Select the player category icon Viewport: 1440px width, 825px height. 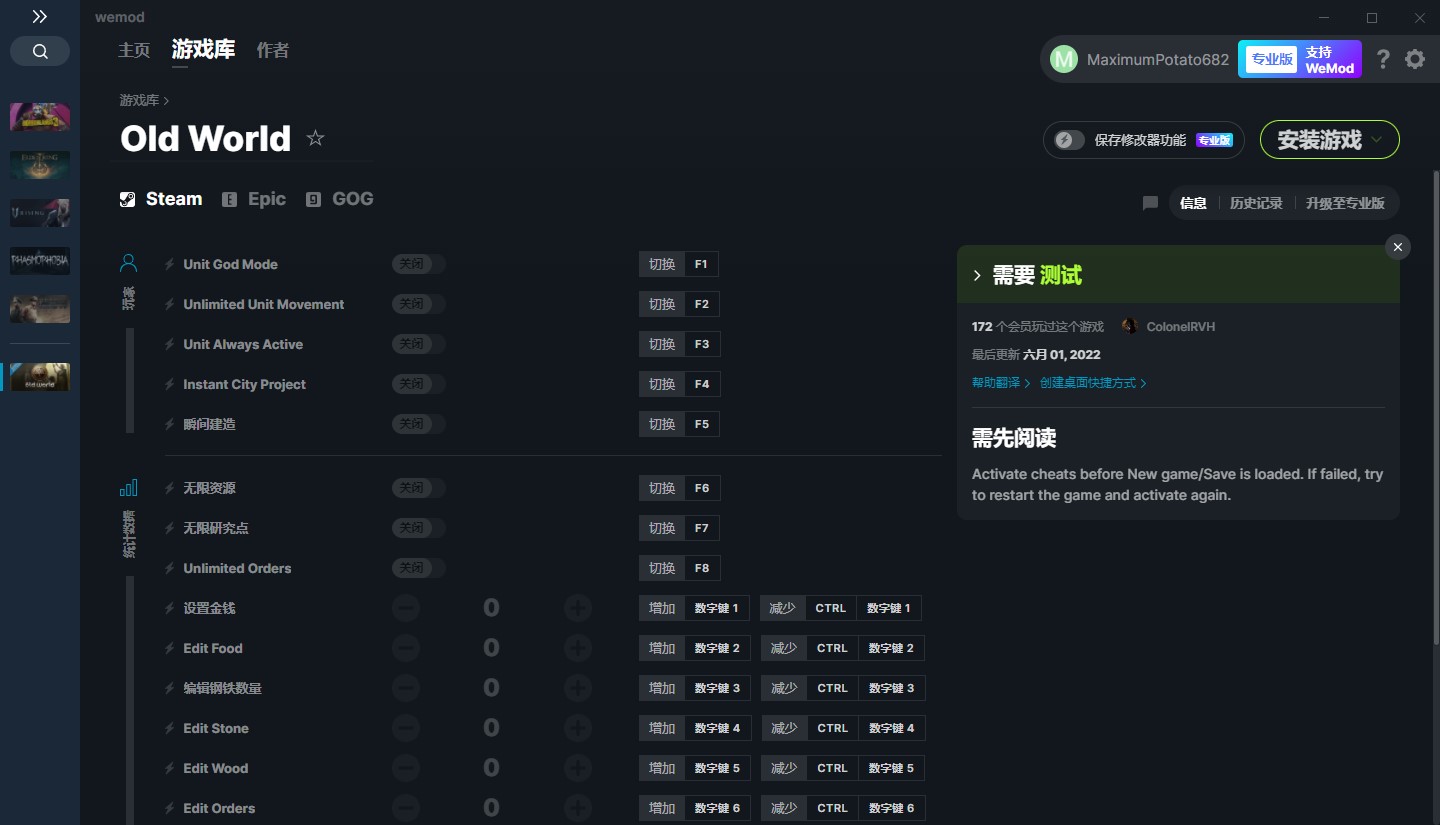128,263
